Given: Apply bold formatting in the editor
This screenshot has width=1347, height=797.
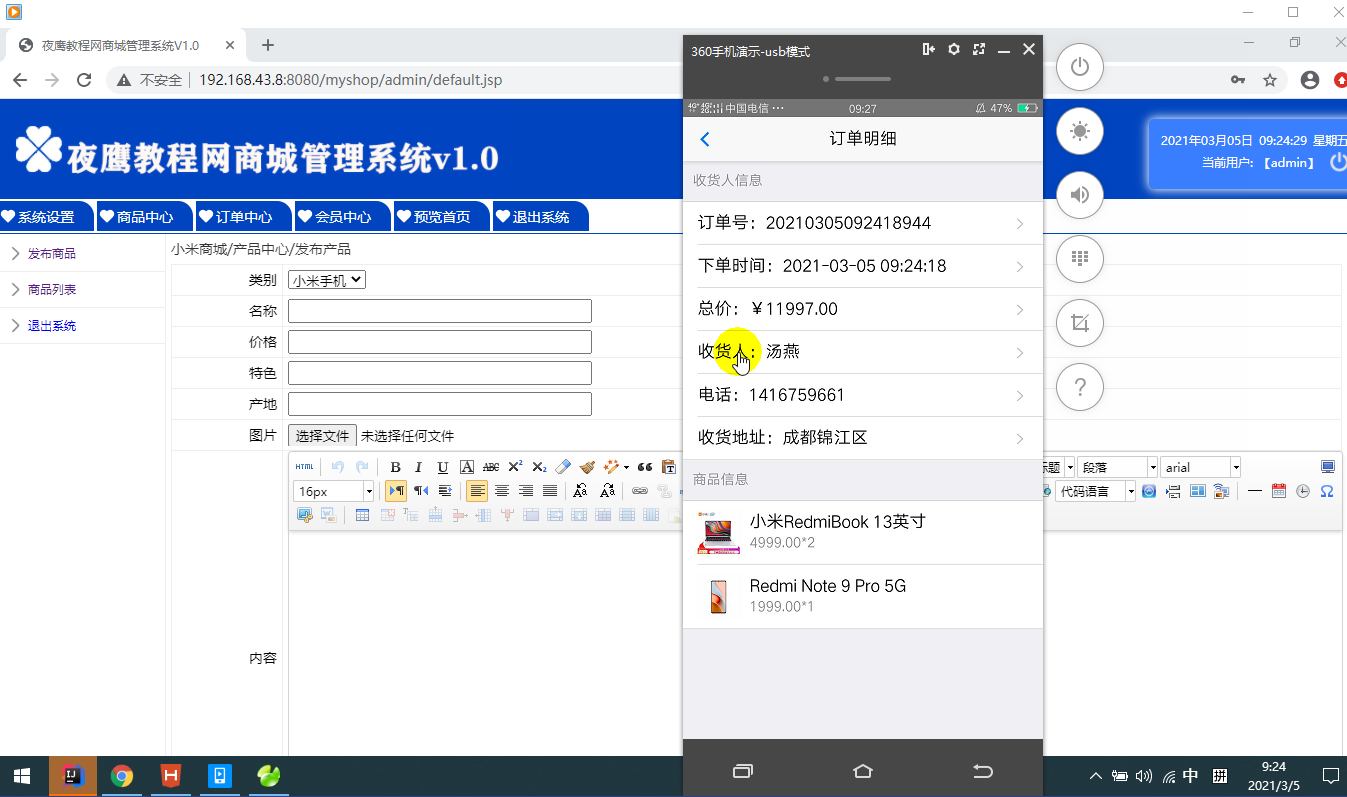Looking at the screenshot, I should (395, 467).
